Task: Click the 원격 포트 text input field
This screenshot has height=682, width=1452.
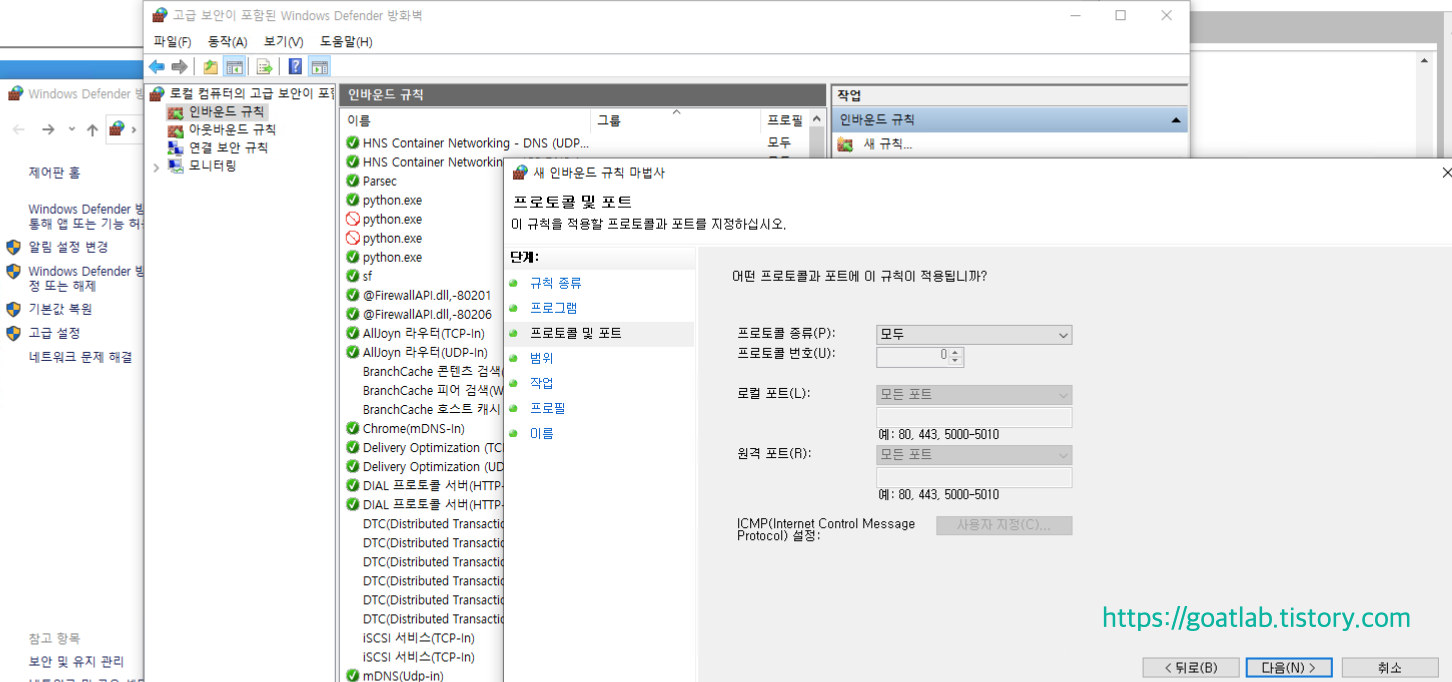Action: pyautogui.click(x=974, y=477)
